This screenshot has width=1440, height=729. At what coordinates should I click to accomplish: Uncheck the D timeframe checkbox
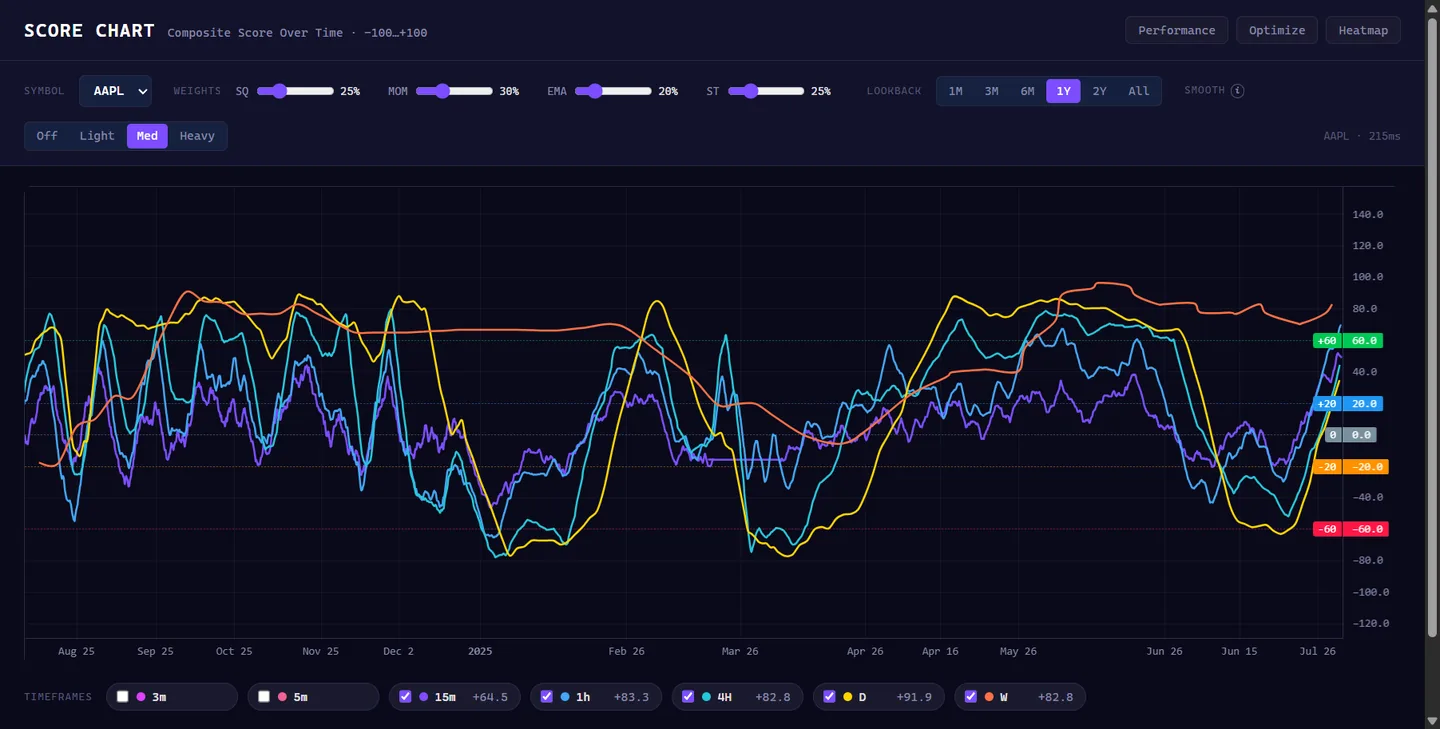pos(829,697)
